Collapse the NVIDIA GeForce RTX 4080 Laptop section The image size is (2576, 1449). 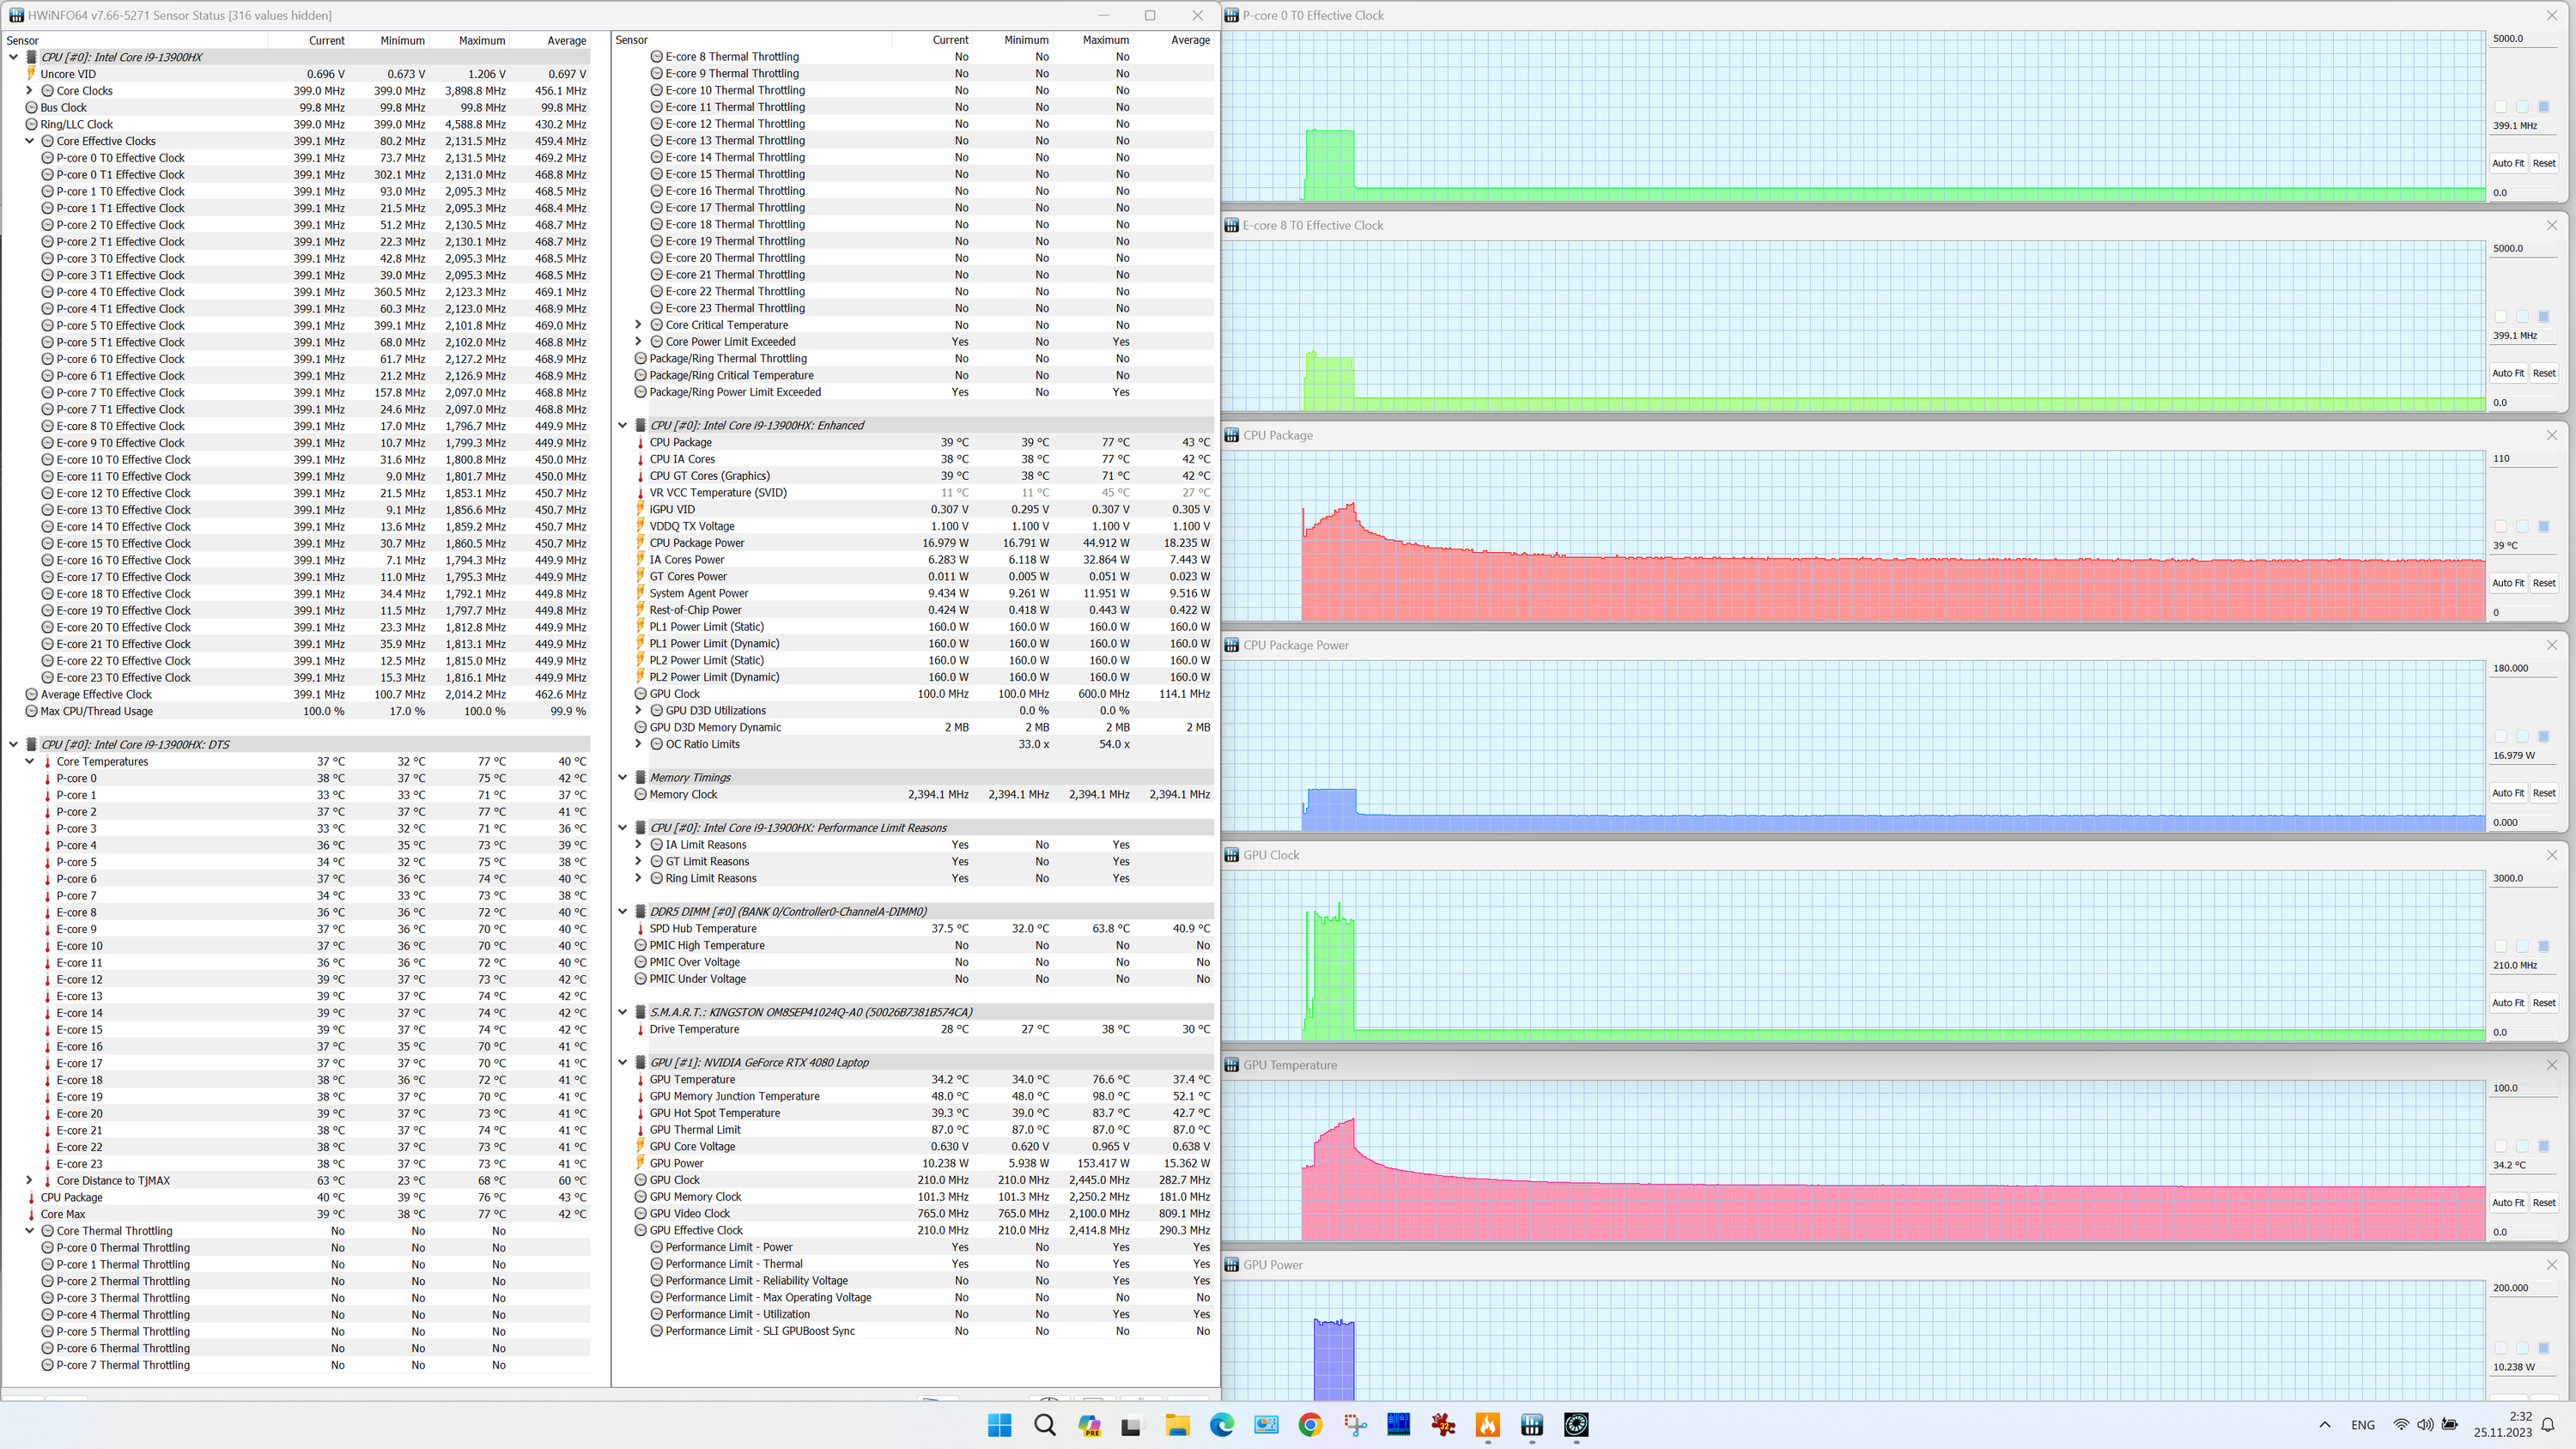click(x=623, y=1062)
